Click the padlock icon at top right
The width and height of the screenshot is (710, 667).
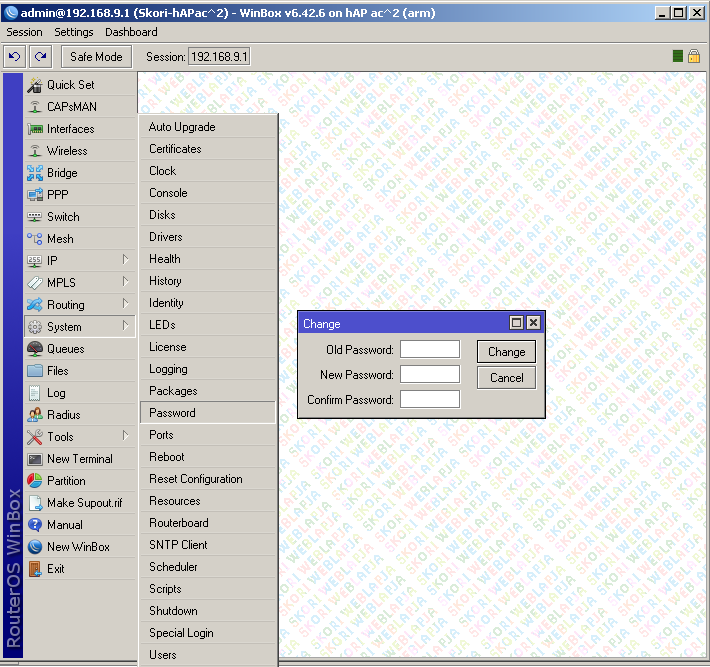693,57
